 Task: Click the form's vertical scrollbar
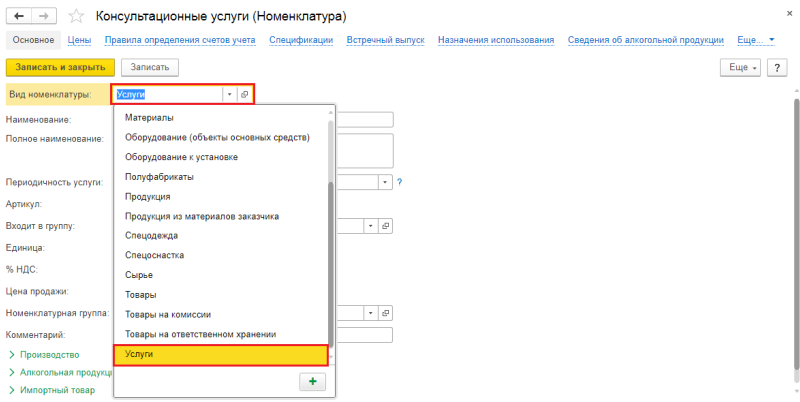pos(796,232)
